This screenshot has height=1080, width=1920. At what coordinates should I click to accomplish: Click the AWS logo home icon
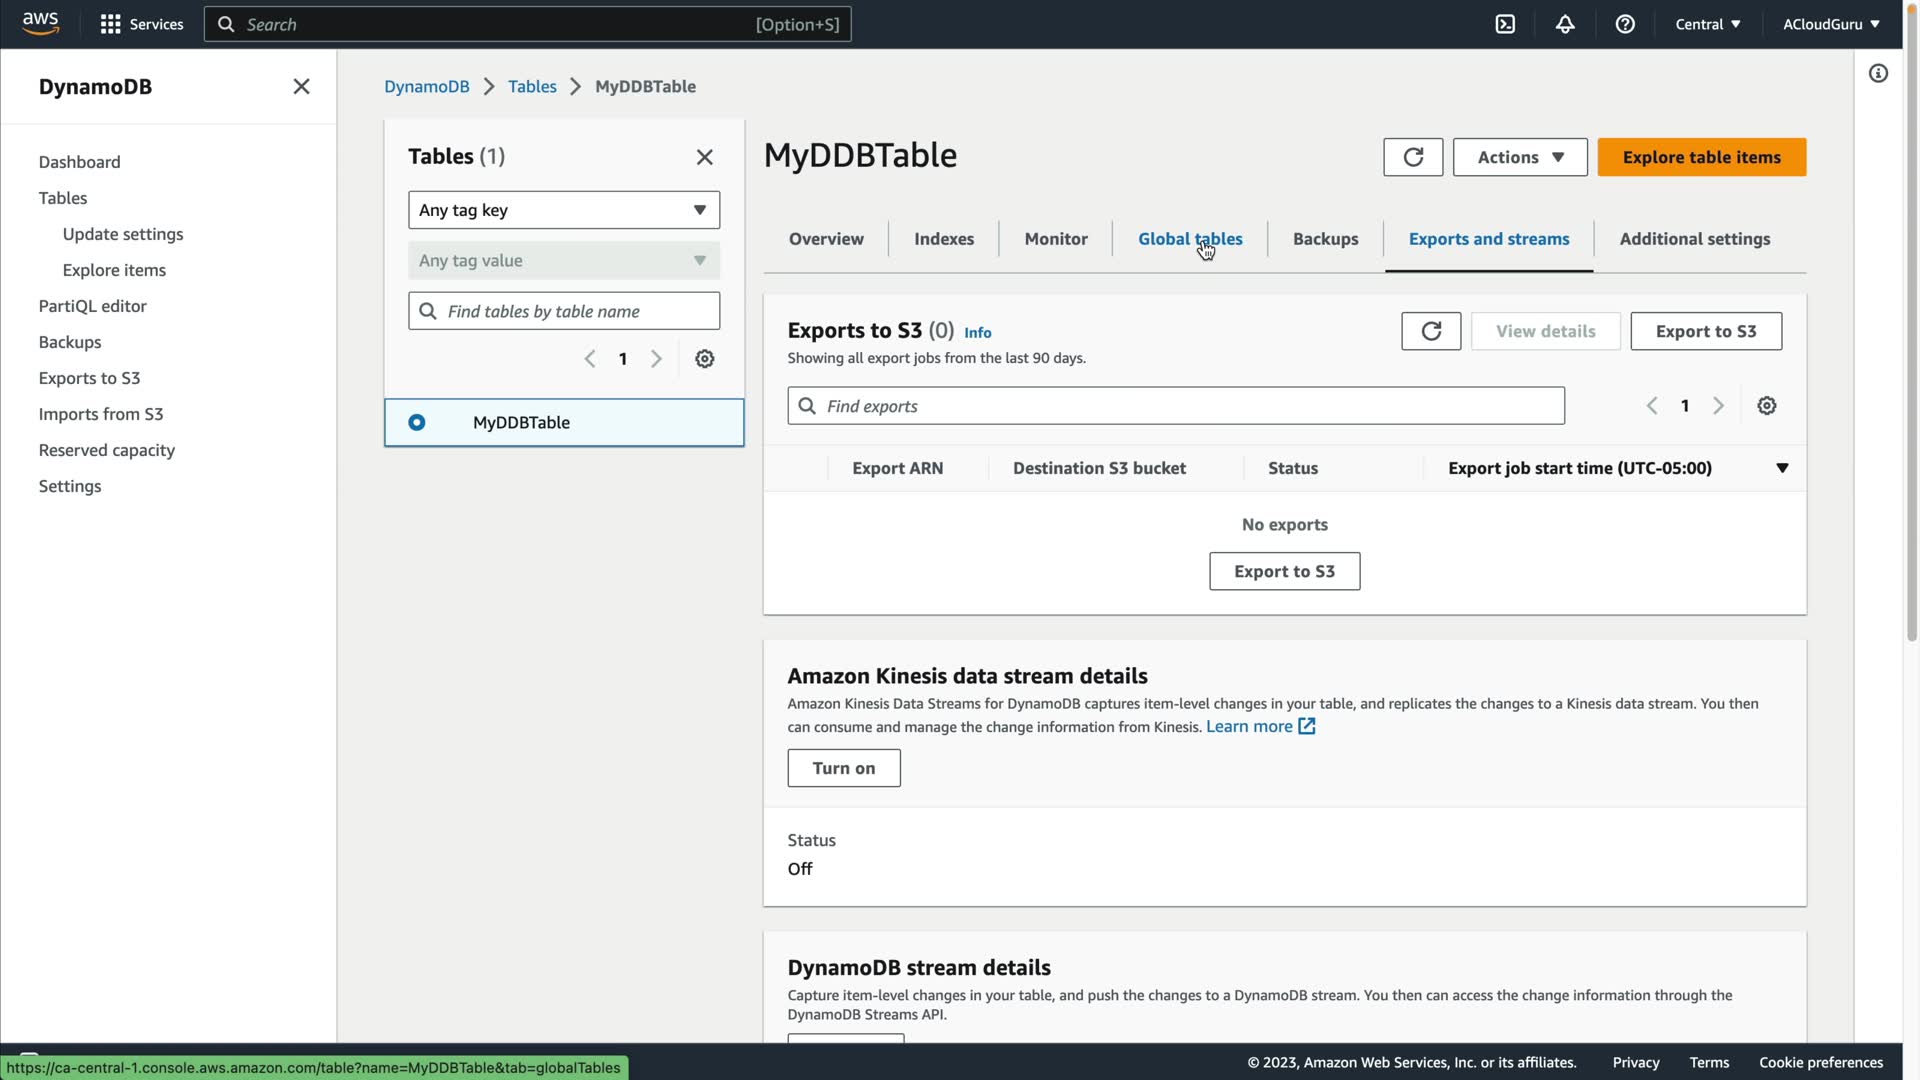tap(40, 24)
